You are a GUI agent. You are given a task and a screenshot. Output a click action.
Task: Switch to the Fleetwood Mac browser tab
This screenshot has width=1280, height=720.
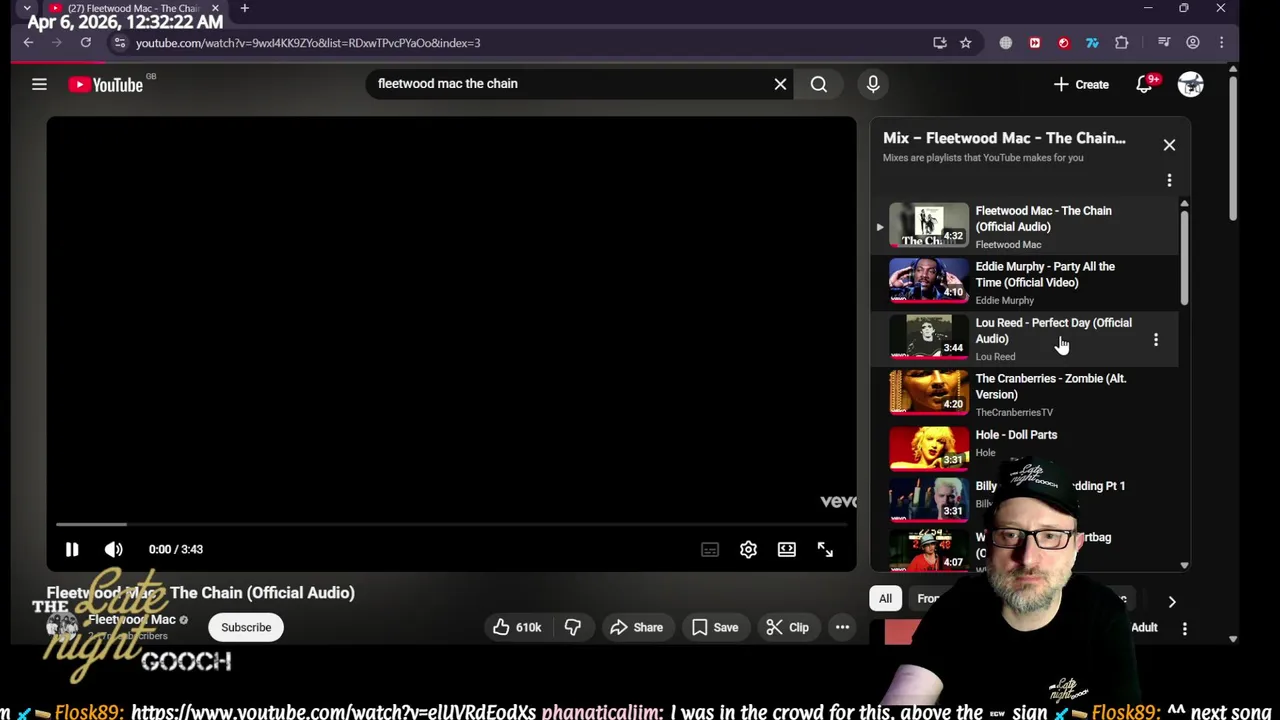(x=132, y=9)
